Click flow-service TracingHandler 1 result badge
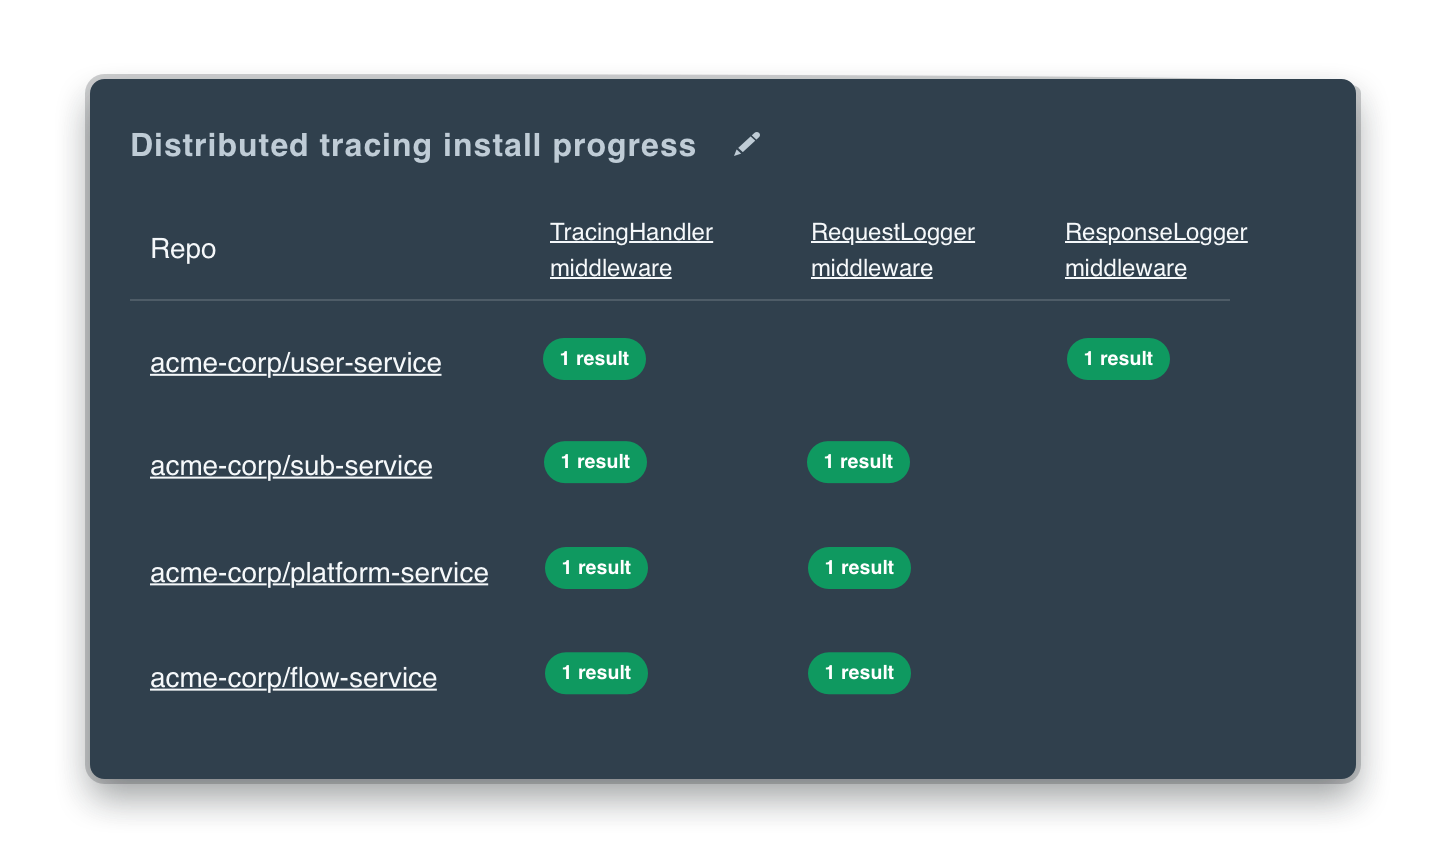The image size is (1451, 868). pos(596,673)
